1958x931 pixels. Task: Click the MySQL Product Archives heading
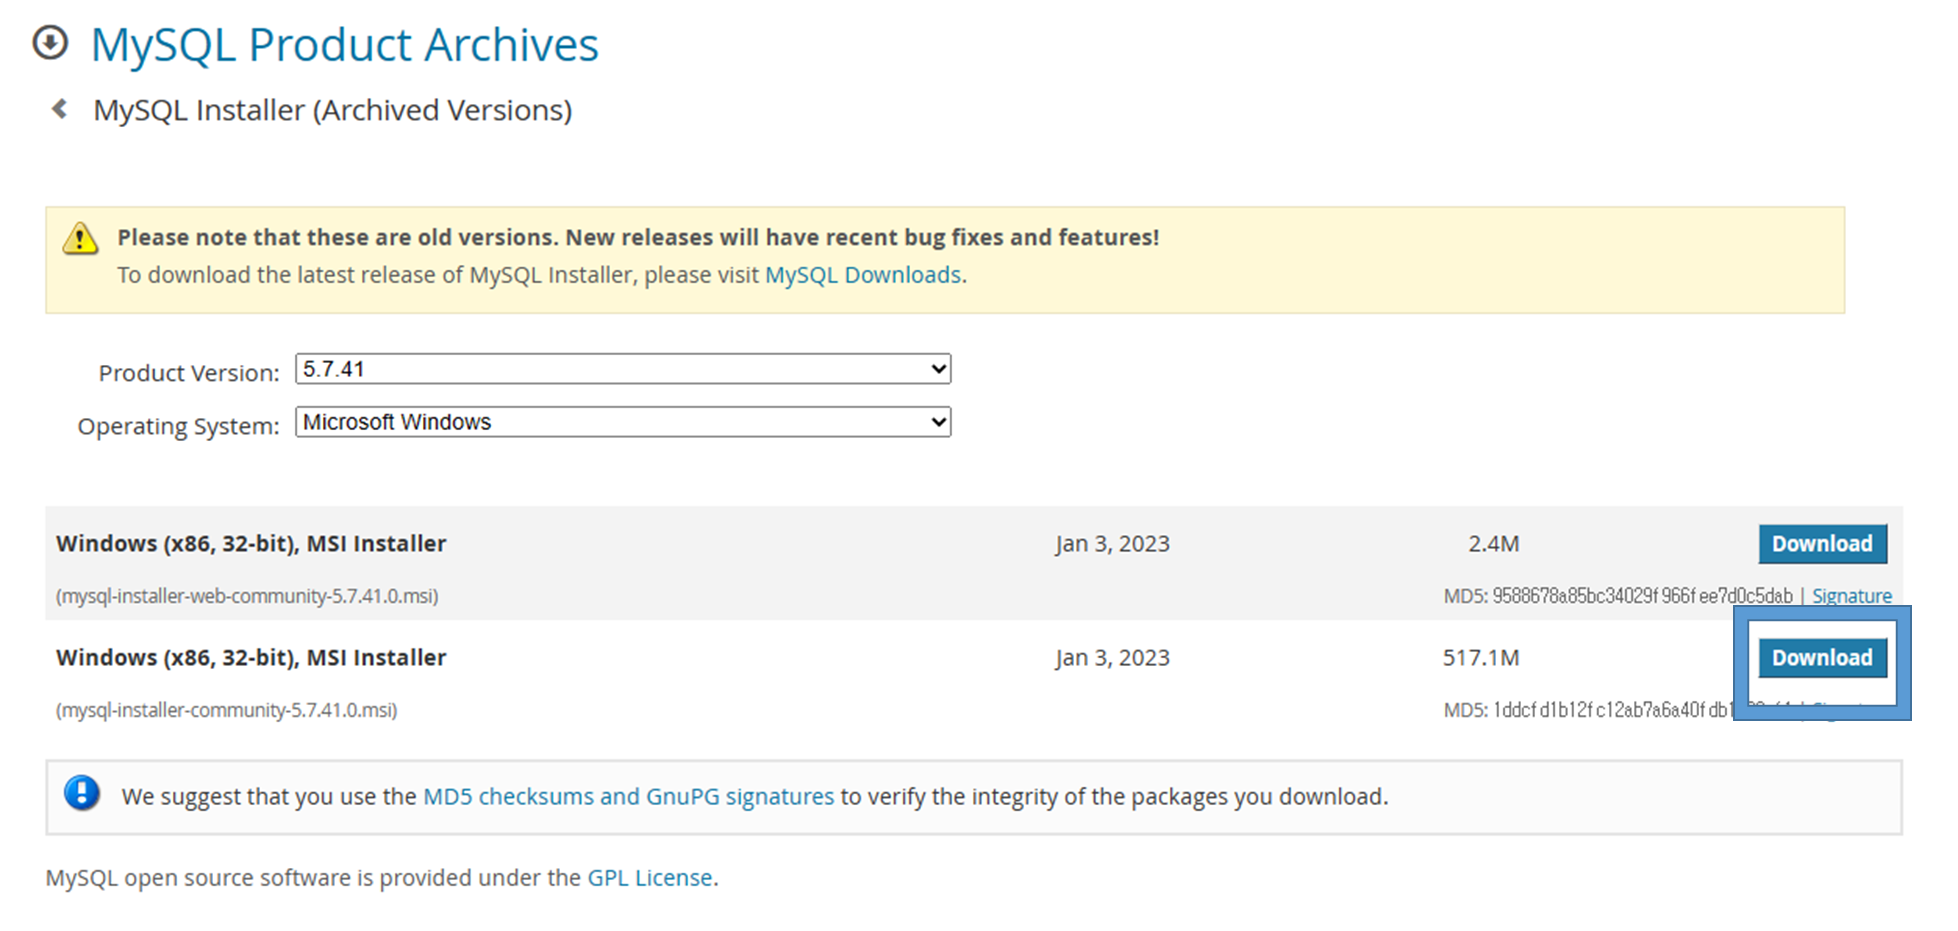click(x=344, y=45)
